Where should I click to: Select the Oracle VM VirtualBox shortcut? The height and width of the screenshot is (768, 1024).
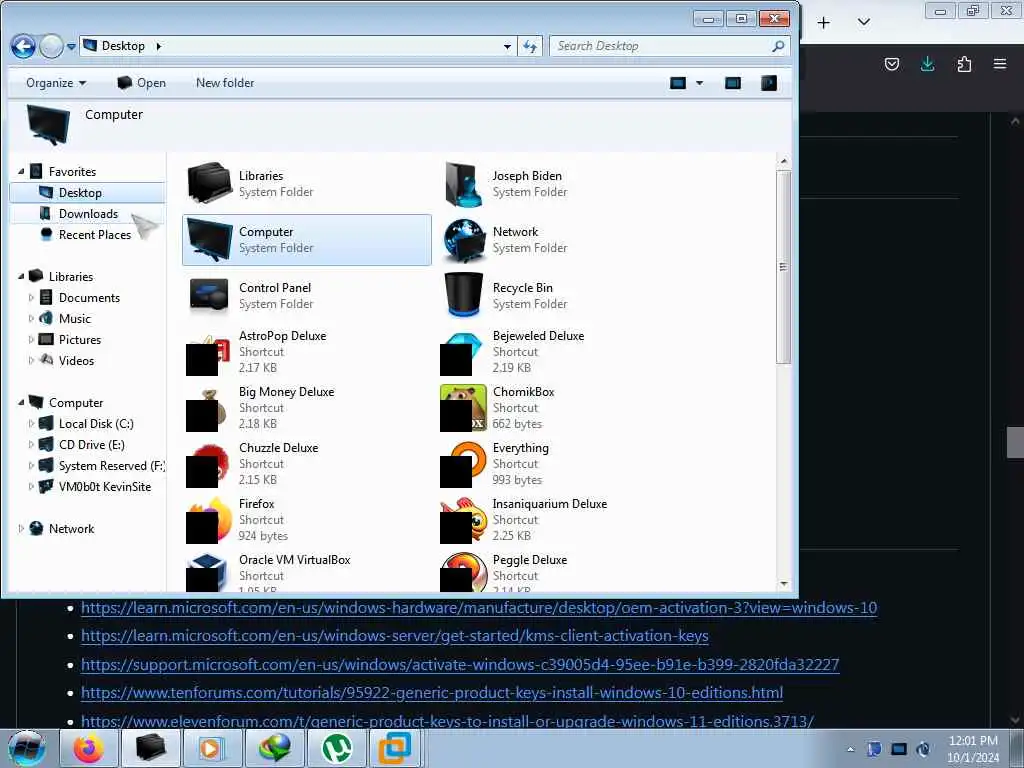click(307, 571)
